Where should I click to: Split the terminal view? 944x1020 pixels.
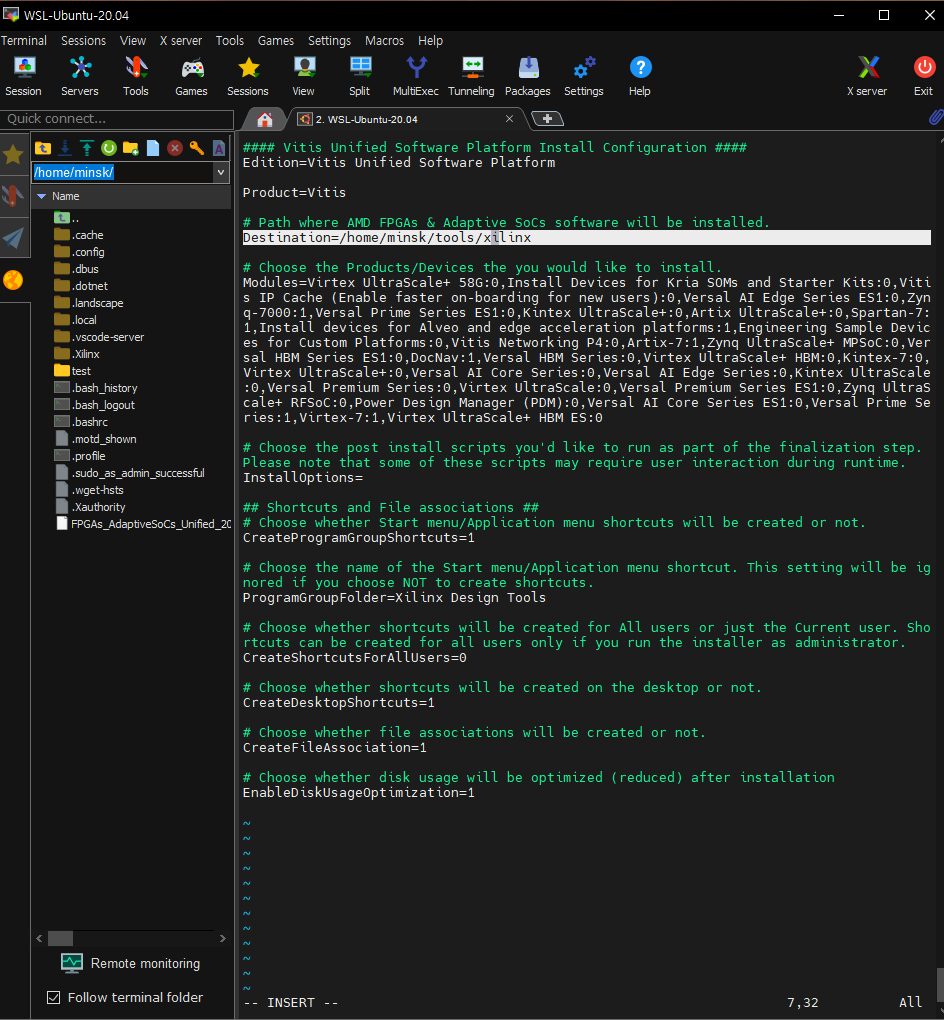pos(359,76)
